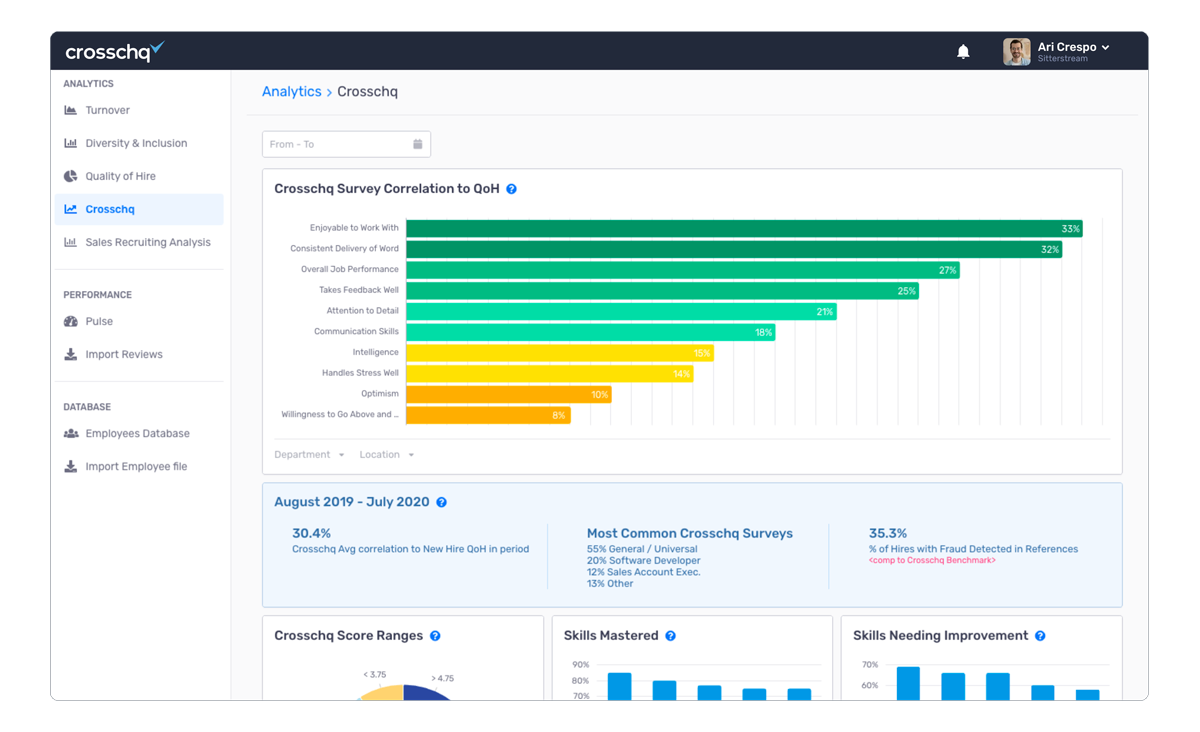The height and width of the screenshot is (732, 1200).
Task: Go to Diversity & Inclusion page
Action: click(x=136, y=143)
